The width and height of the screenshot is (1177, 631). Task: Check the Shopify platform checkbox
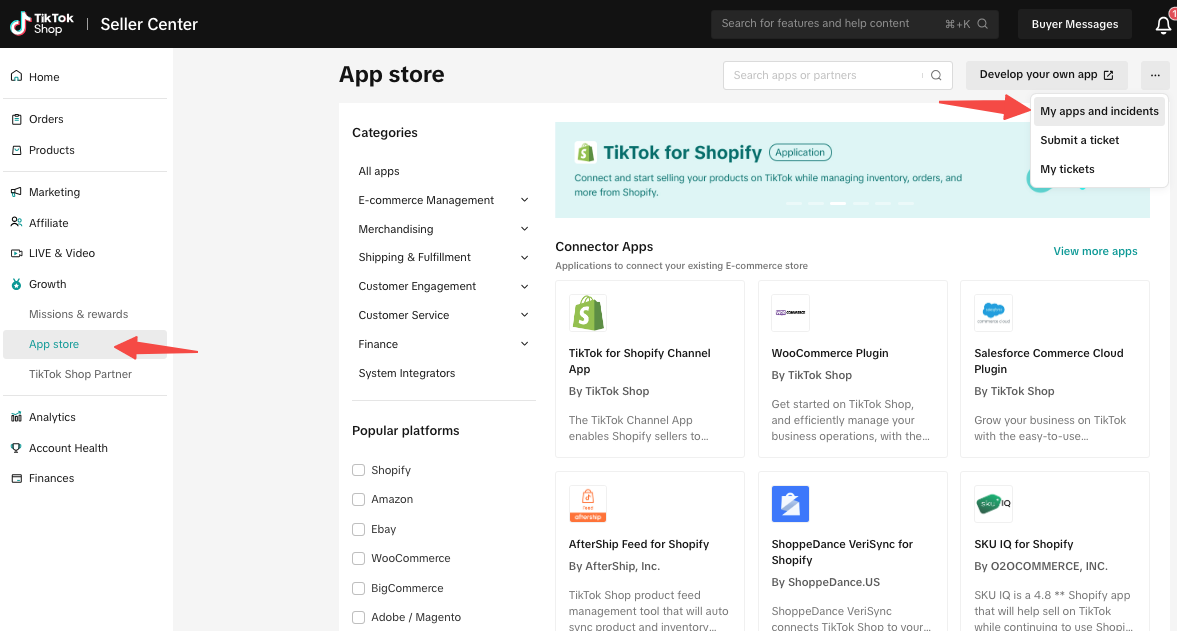point(359,470)
